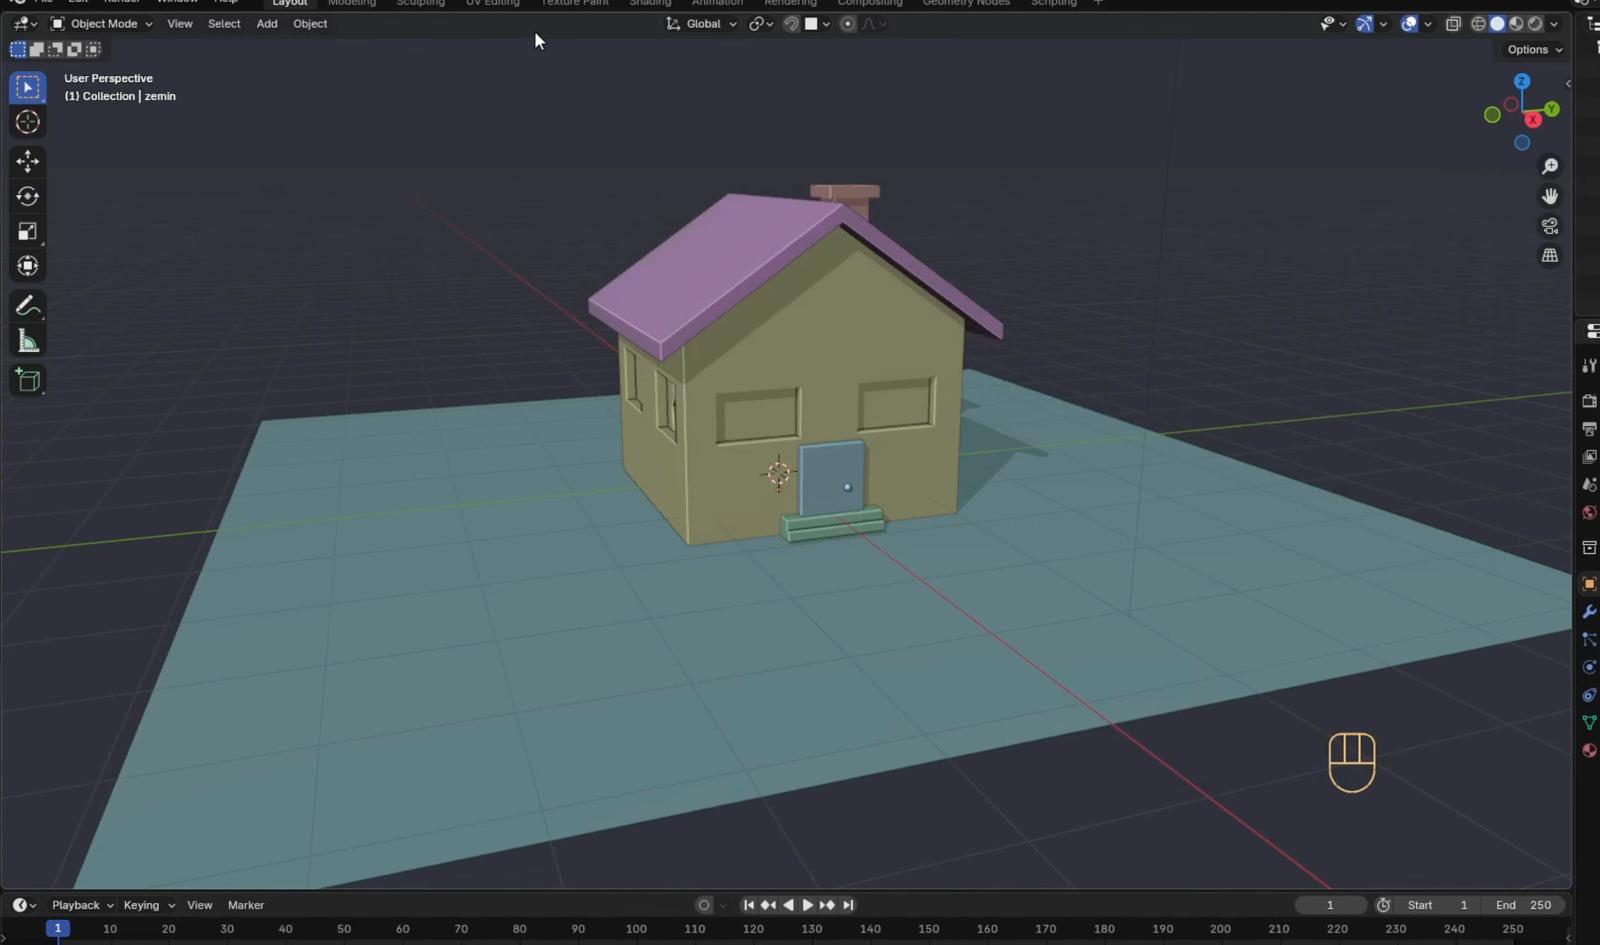Jump to the end frame button
This screenshot has height=945, width=1600.
[x=848, y=905]
